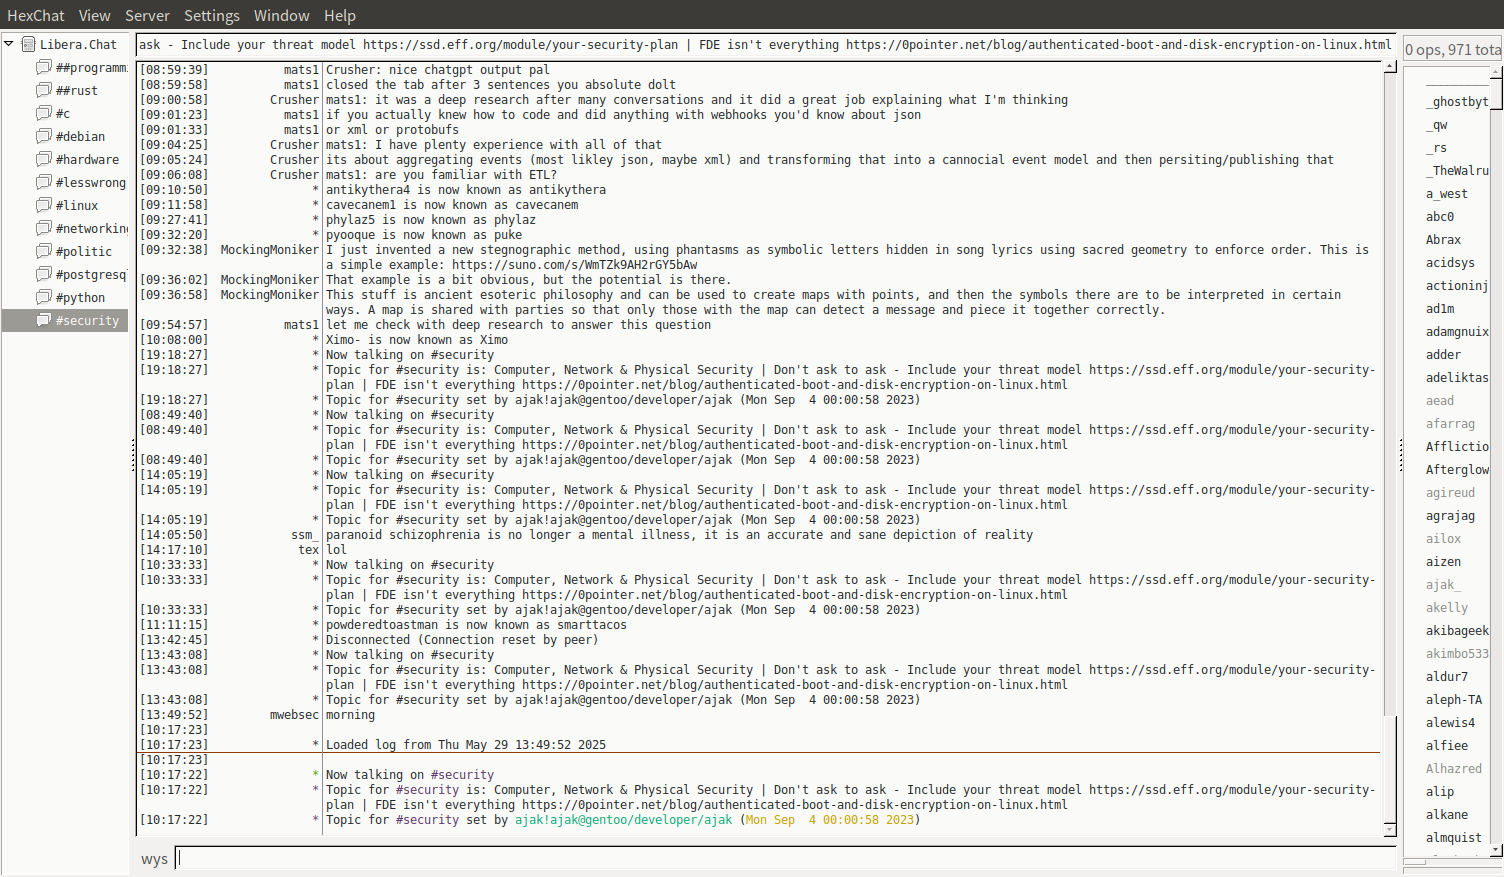
Task: Select user aleph-TA in the user list
Action: tap(1454, 700)
